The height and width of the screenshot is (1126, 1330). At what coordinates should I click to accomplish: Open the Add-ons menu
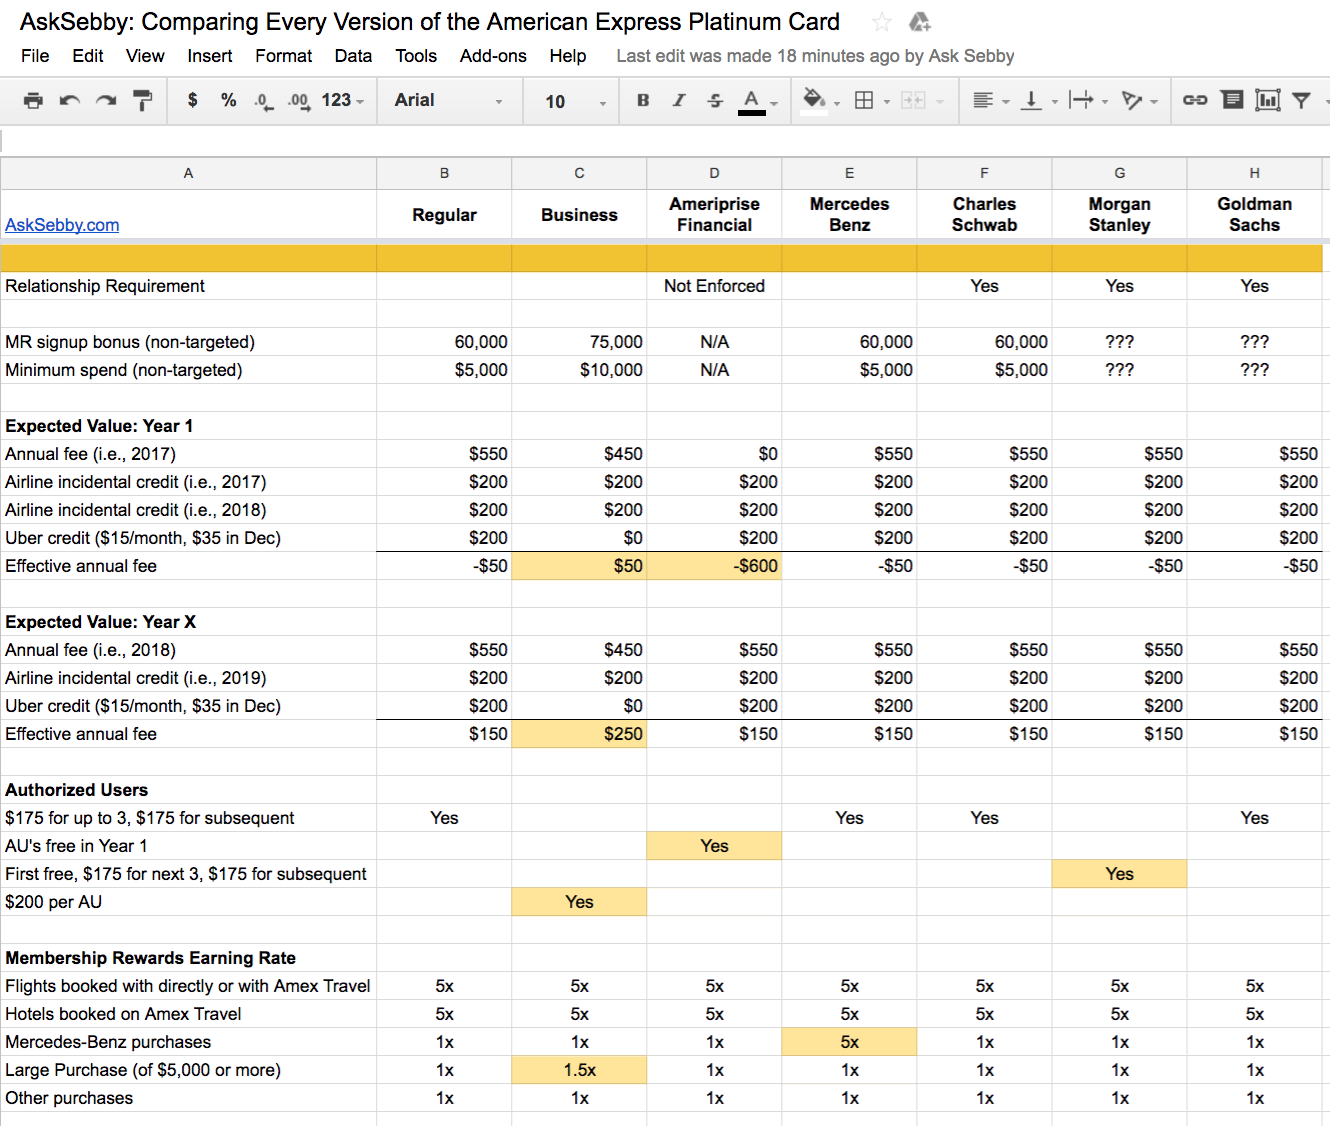pyautogui.click(x=493, y=56)
